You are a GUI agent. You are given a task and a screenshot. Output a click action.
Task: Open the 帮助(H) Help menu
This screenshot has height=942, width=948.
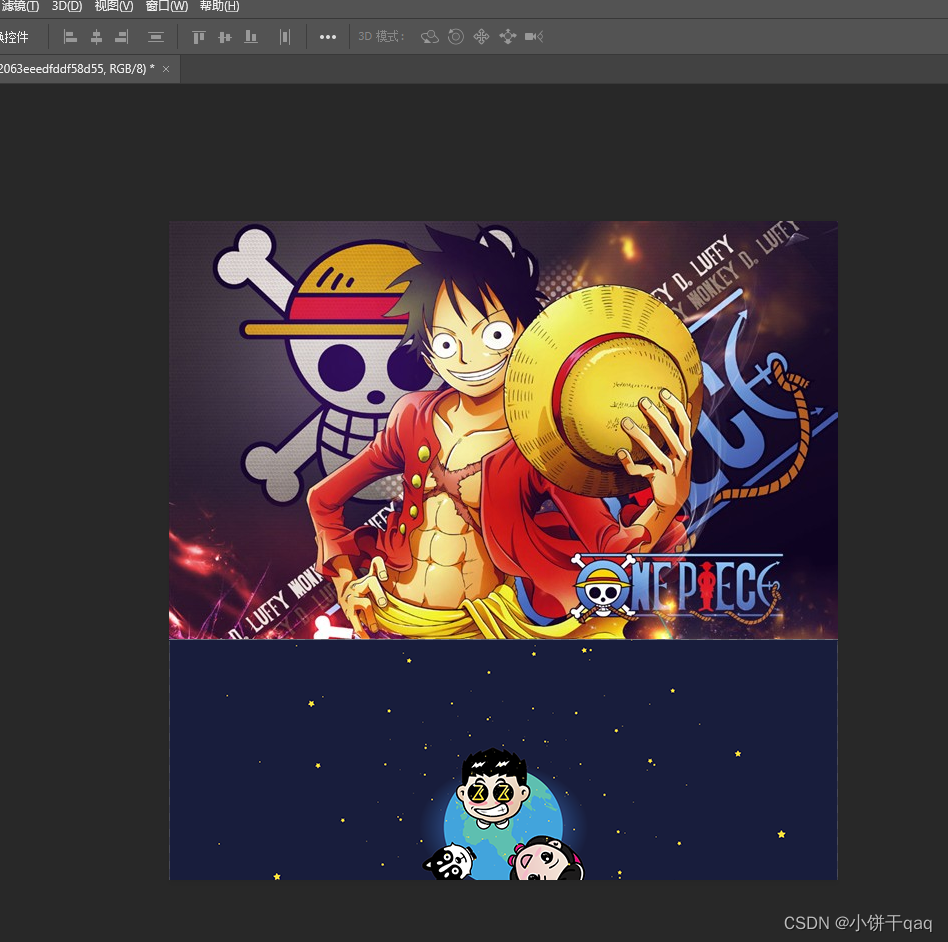click(219, 6)
